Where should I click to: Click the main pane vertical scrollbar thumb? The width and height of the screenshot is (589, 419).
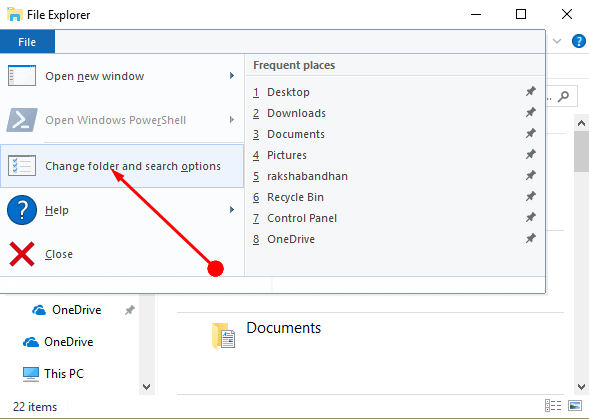click(581, 151)
